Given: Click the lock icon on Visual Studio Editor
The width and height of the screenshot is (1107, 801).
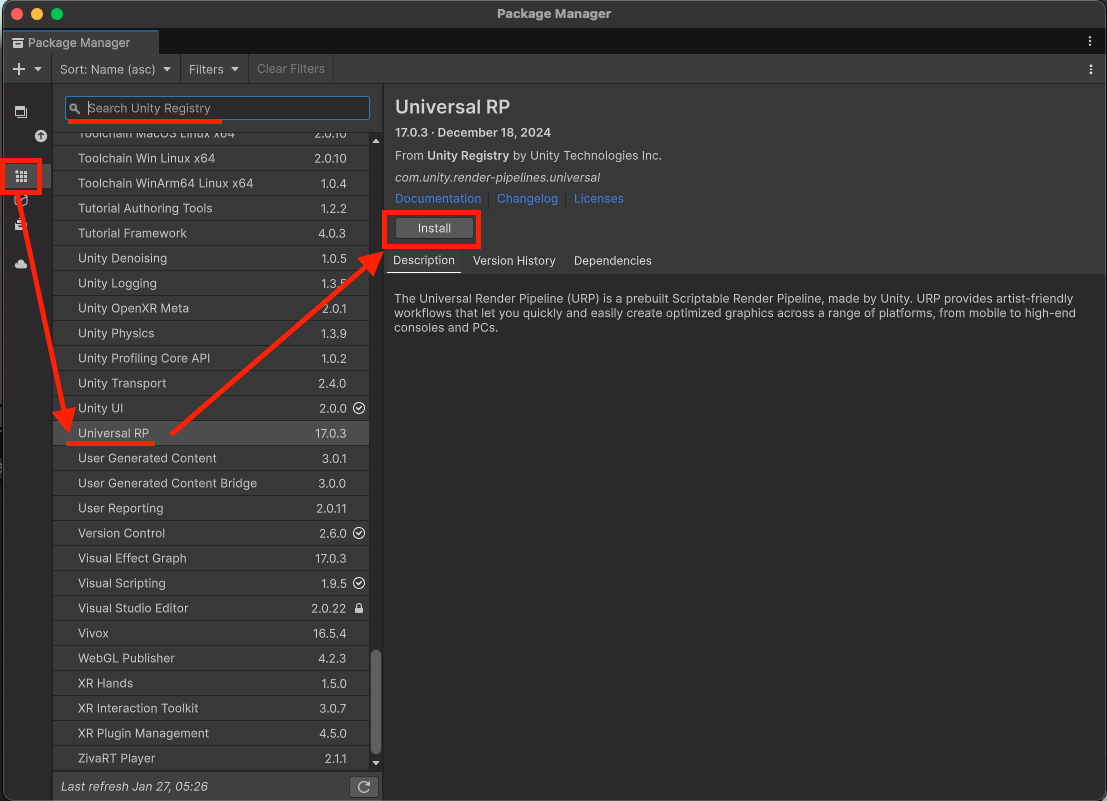Looking at the screenshot, I should click(359, 608).
